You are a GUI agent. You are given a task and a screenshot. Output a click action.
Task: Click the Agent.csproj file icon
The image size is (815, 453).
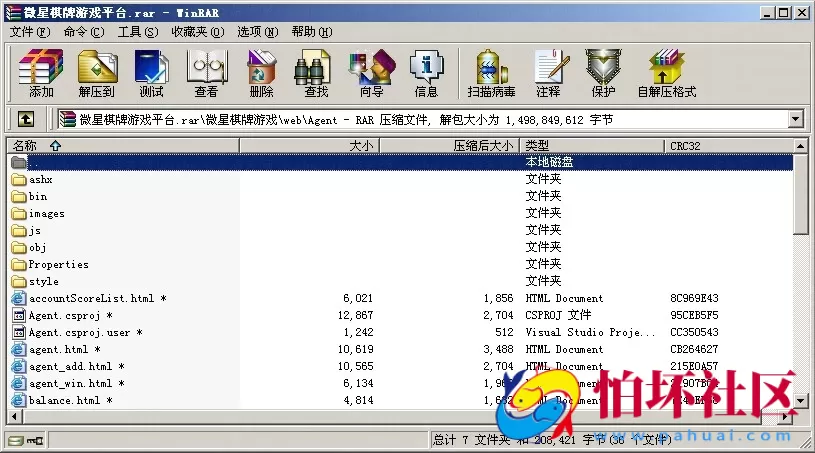(19, 315)
